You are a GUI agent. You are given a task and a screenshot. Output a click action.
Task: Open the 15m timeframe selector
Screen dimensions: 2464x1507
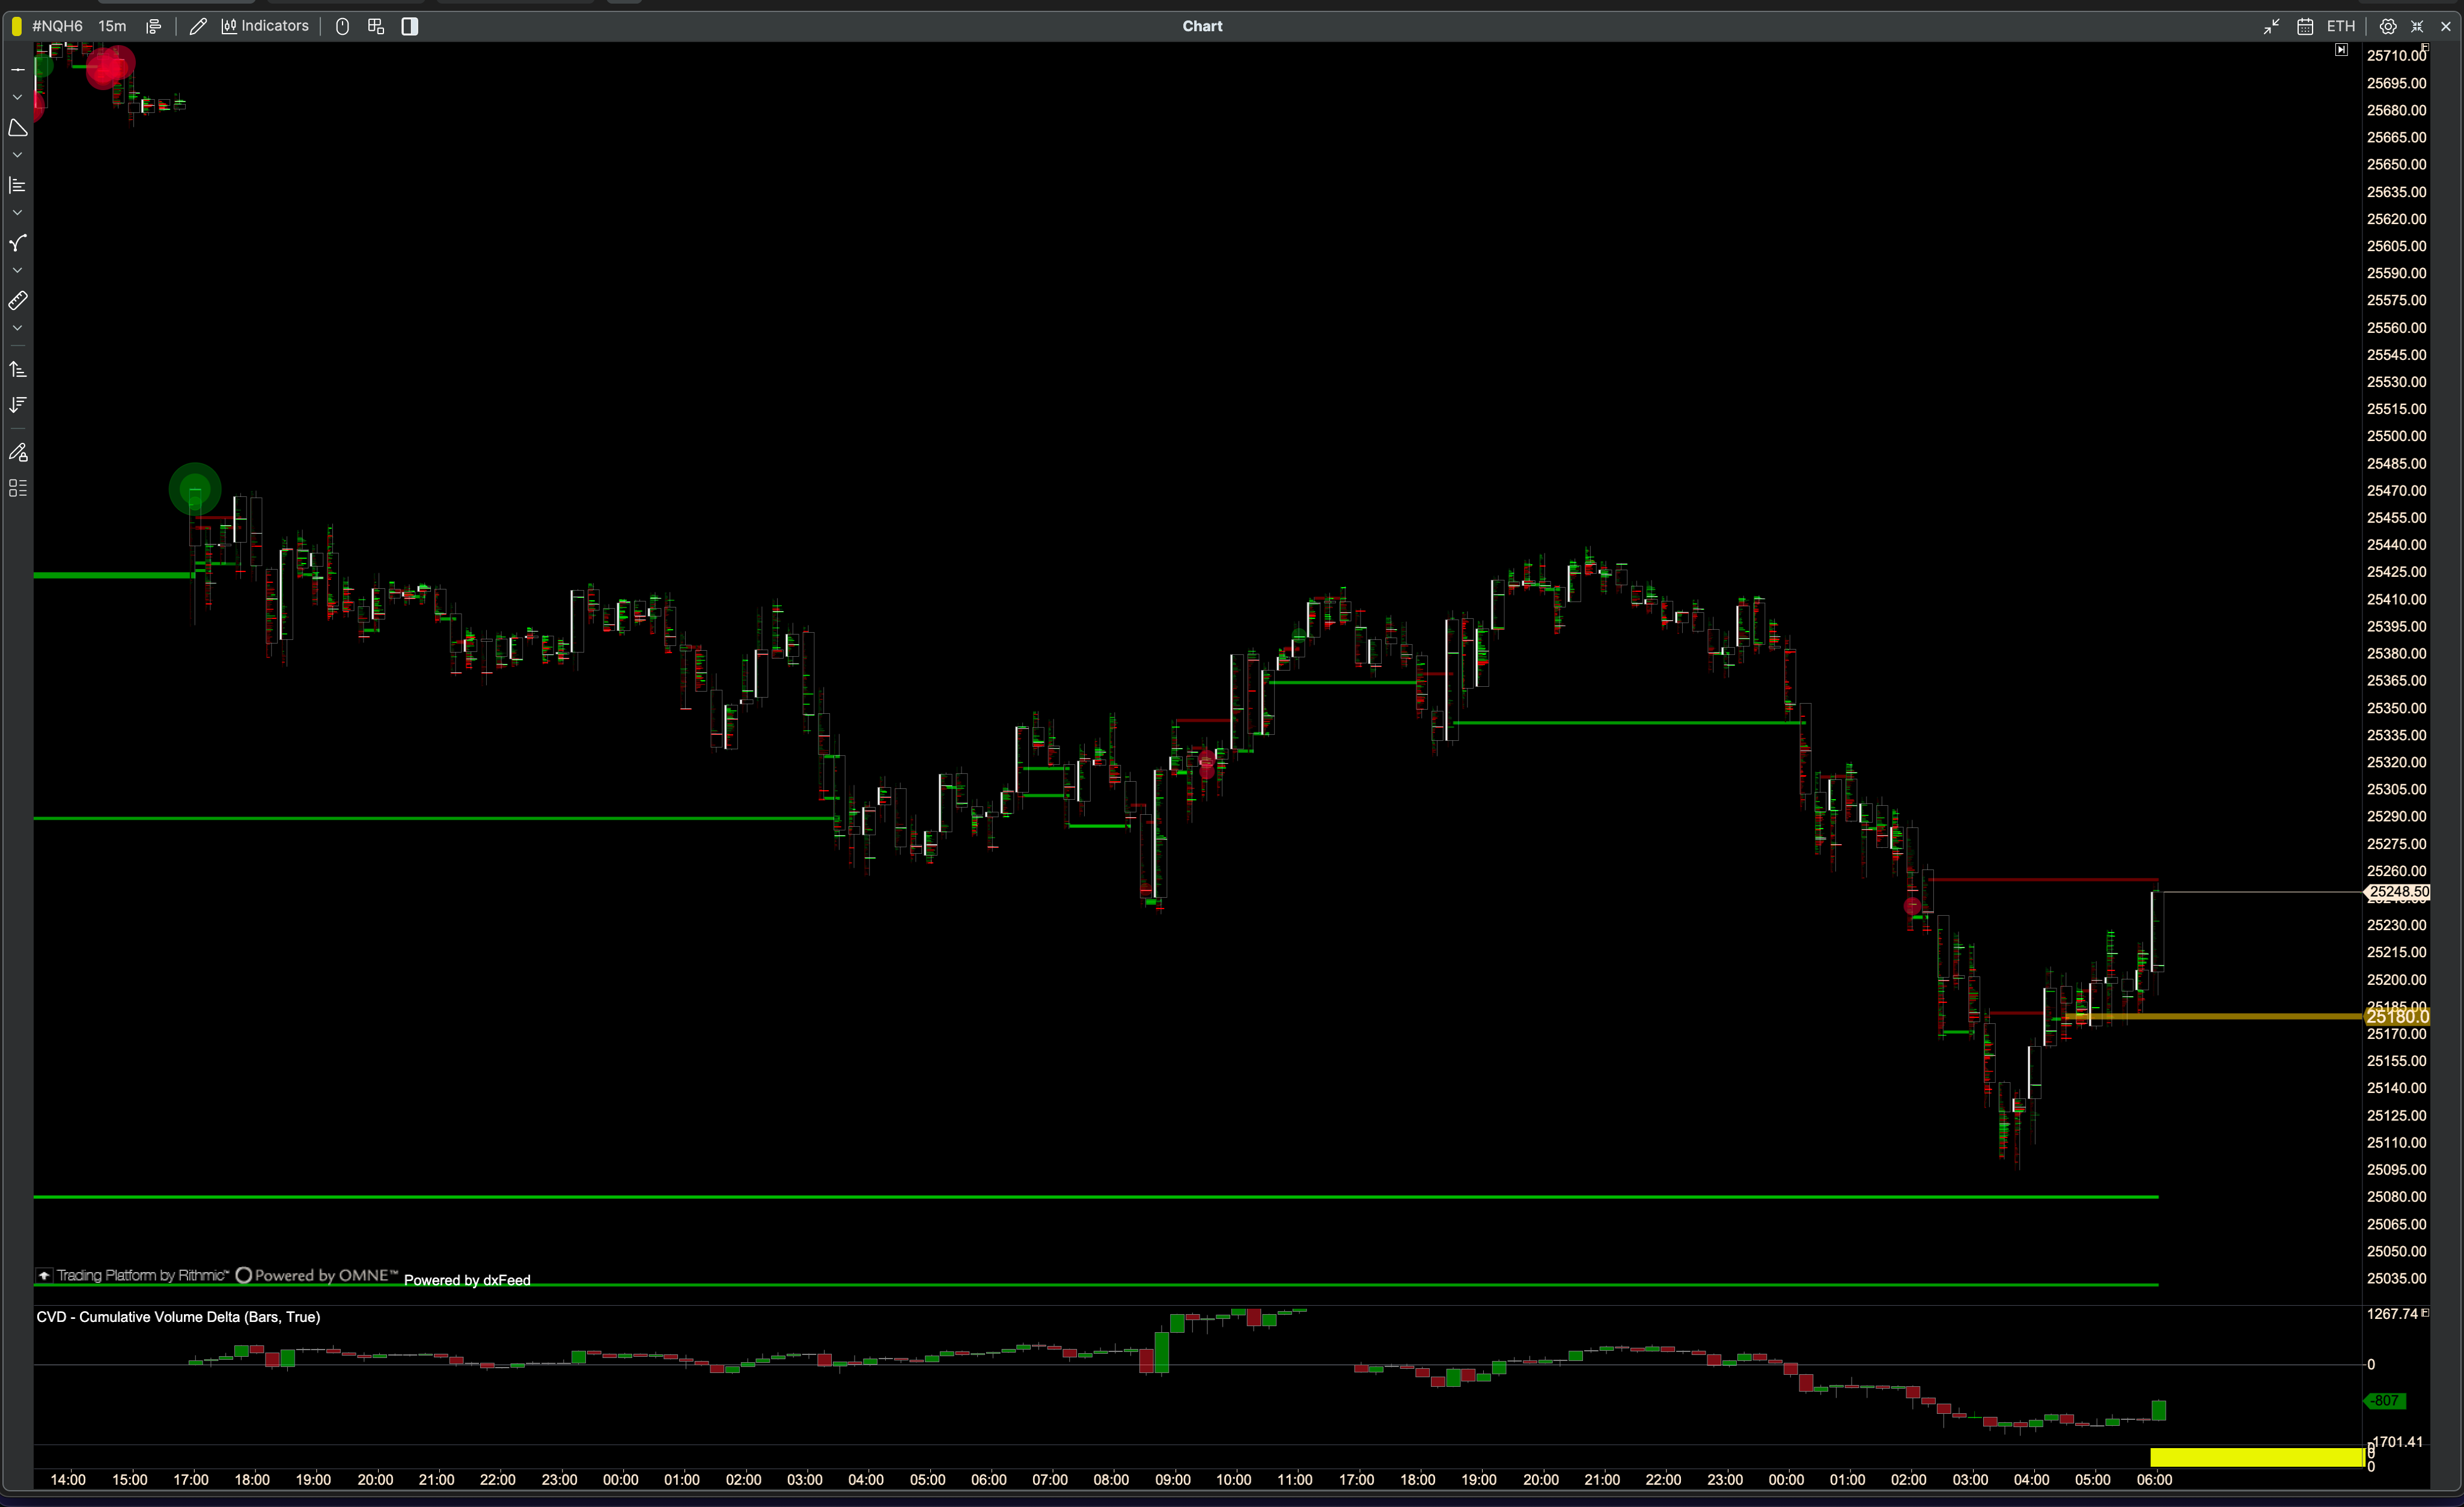[x=112, y=26]
